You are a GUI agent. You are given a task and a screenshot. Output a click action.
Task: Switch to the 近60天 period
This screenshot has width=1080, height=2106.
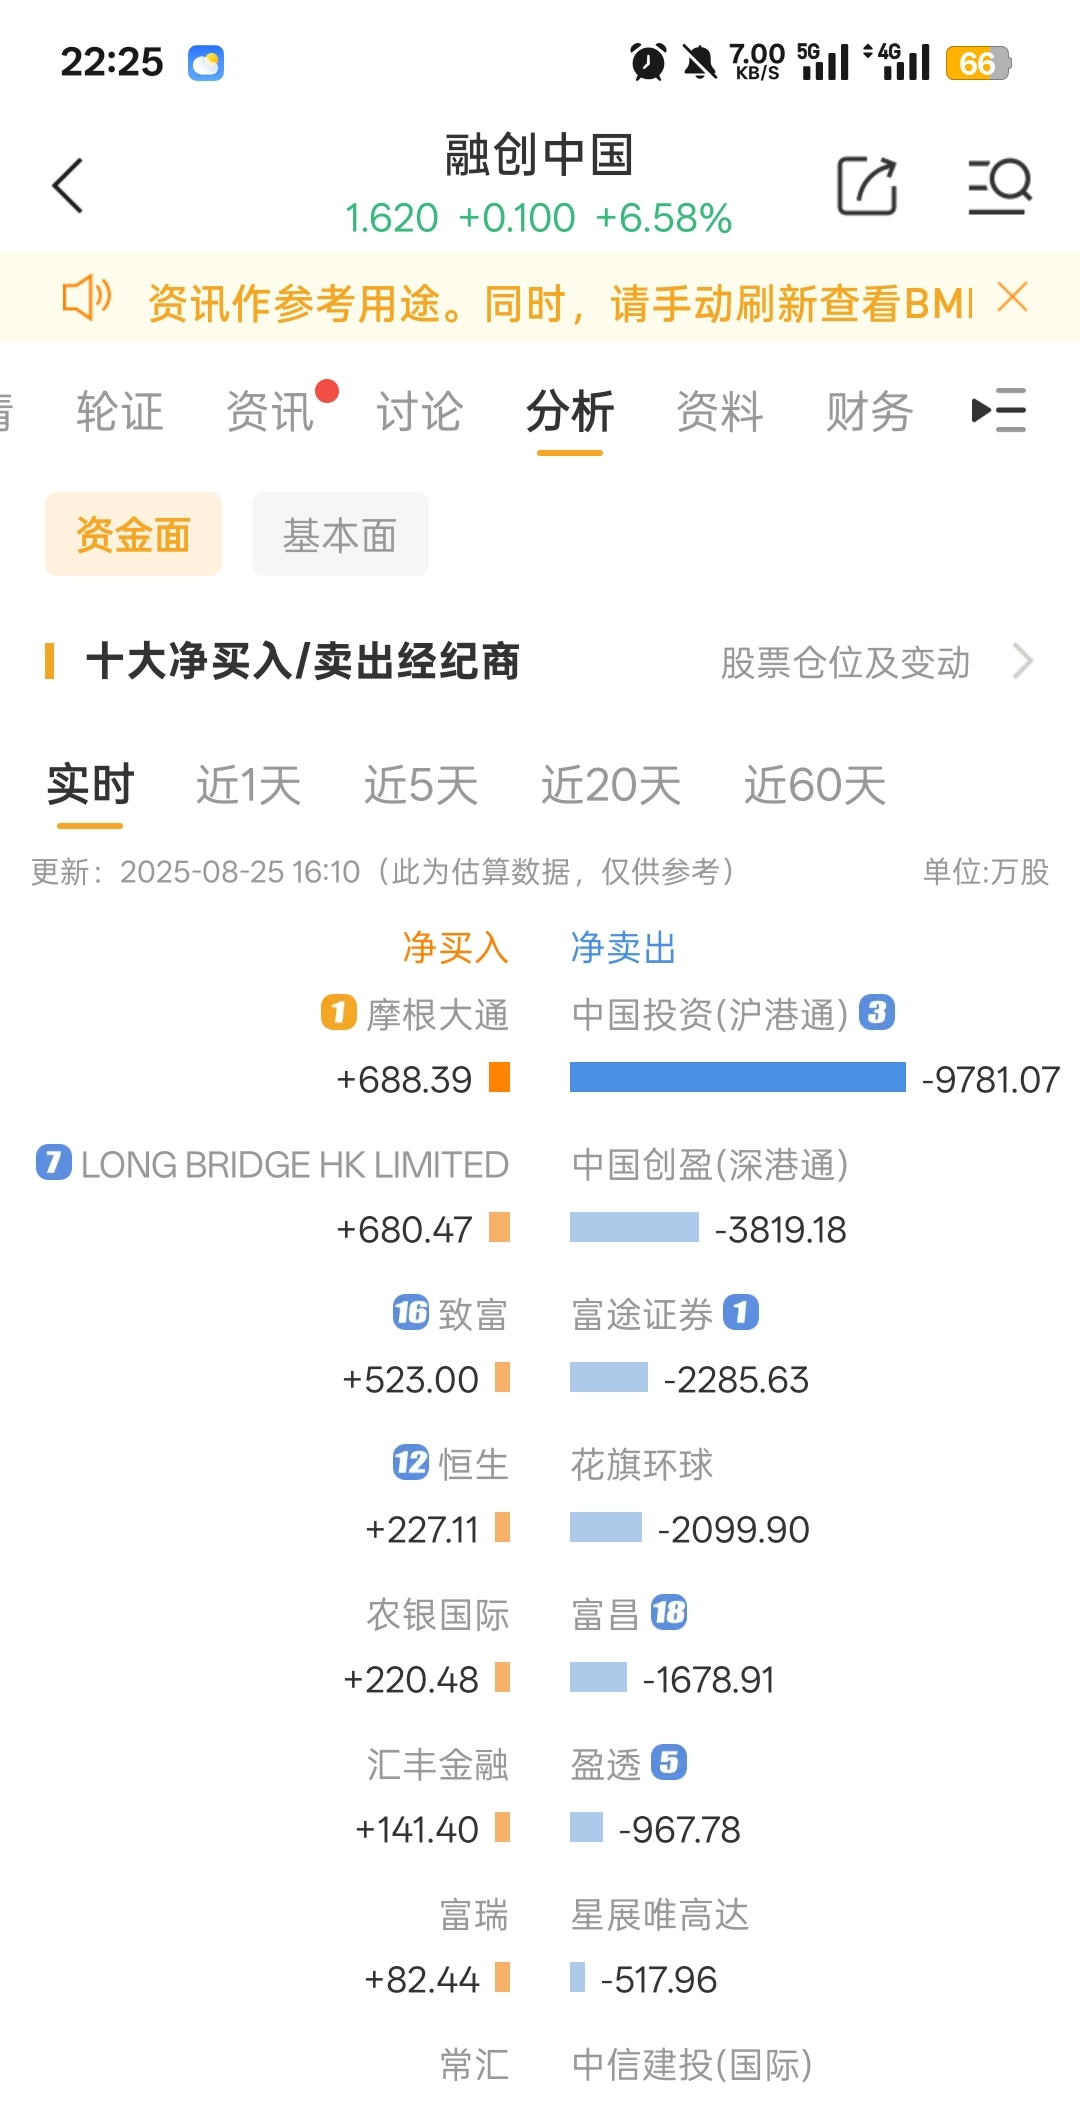tap(815, 785)
